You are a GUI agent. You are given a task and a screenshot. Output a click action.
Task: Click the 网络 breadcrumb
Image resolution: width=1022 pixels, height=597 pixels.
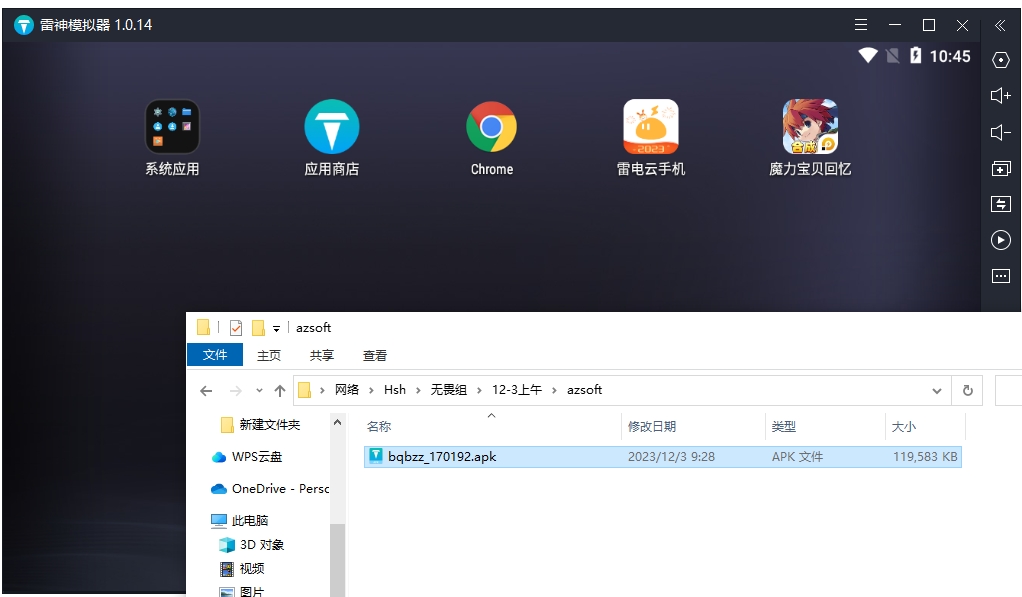tap(347, 390)
